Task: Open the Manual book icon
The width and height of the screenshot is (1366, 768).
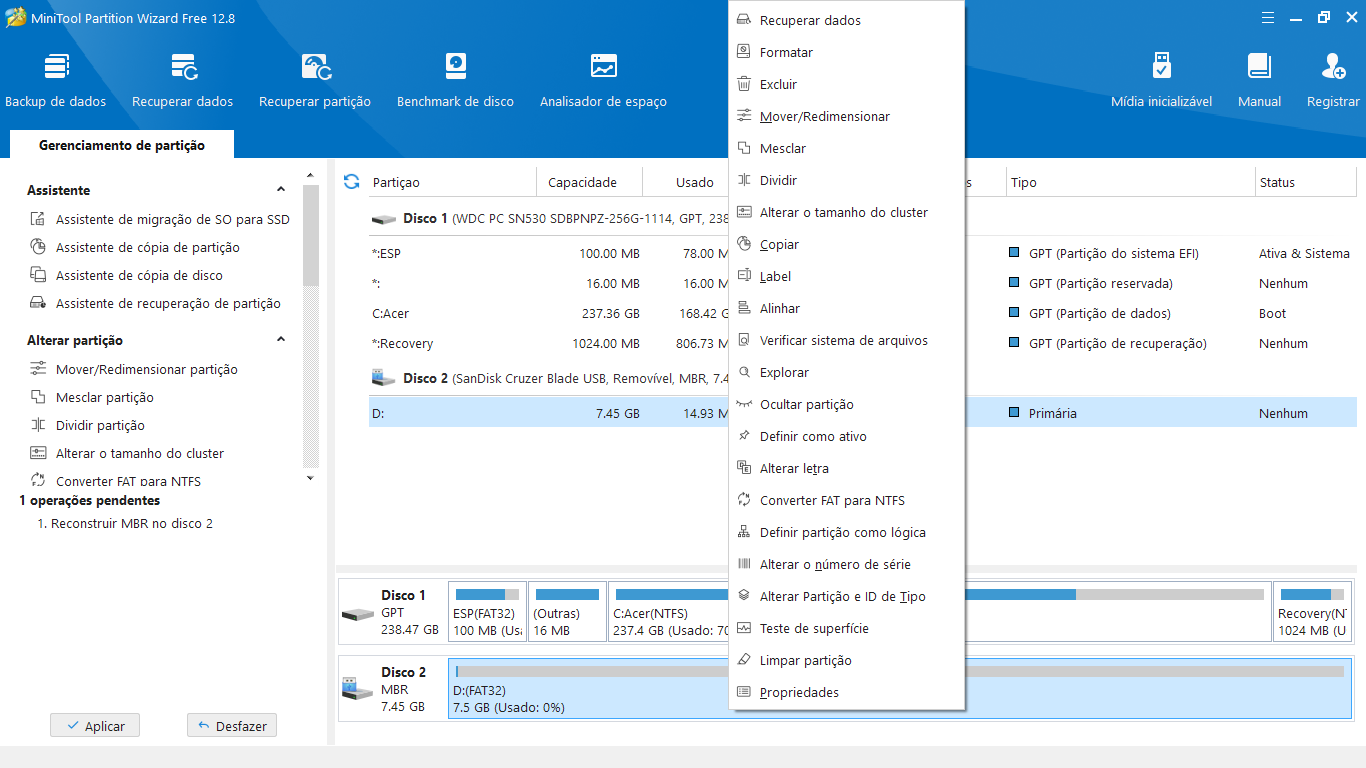Action: [x=1259, y=80]
